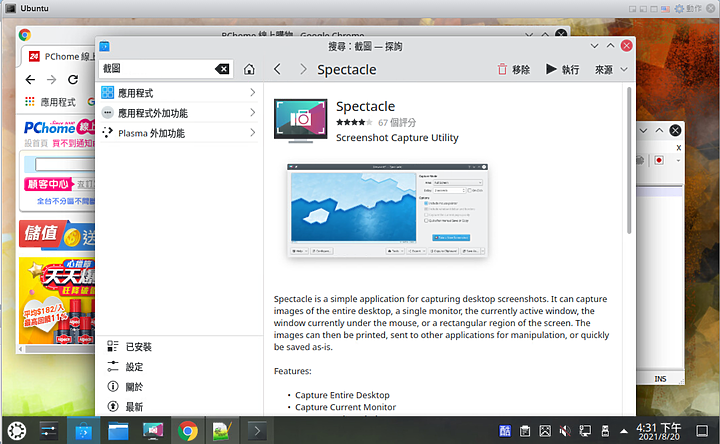This screenshot has width=720, height=444.
Task: Click the show desktop button in taskbar
Action: pyautogui.click(x=702, y=431)
